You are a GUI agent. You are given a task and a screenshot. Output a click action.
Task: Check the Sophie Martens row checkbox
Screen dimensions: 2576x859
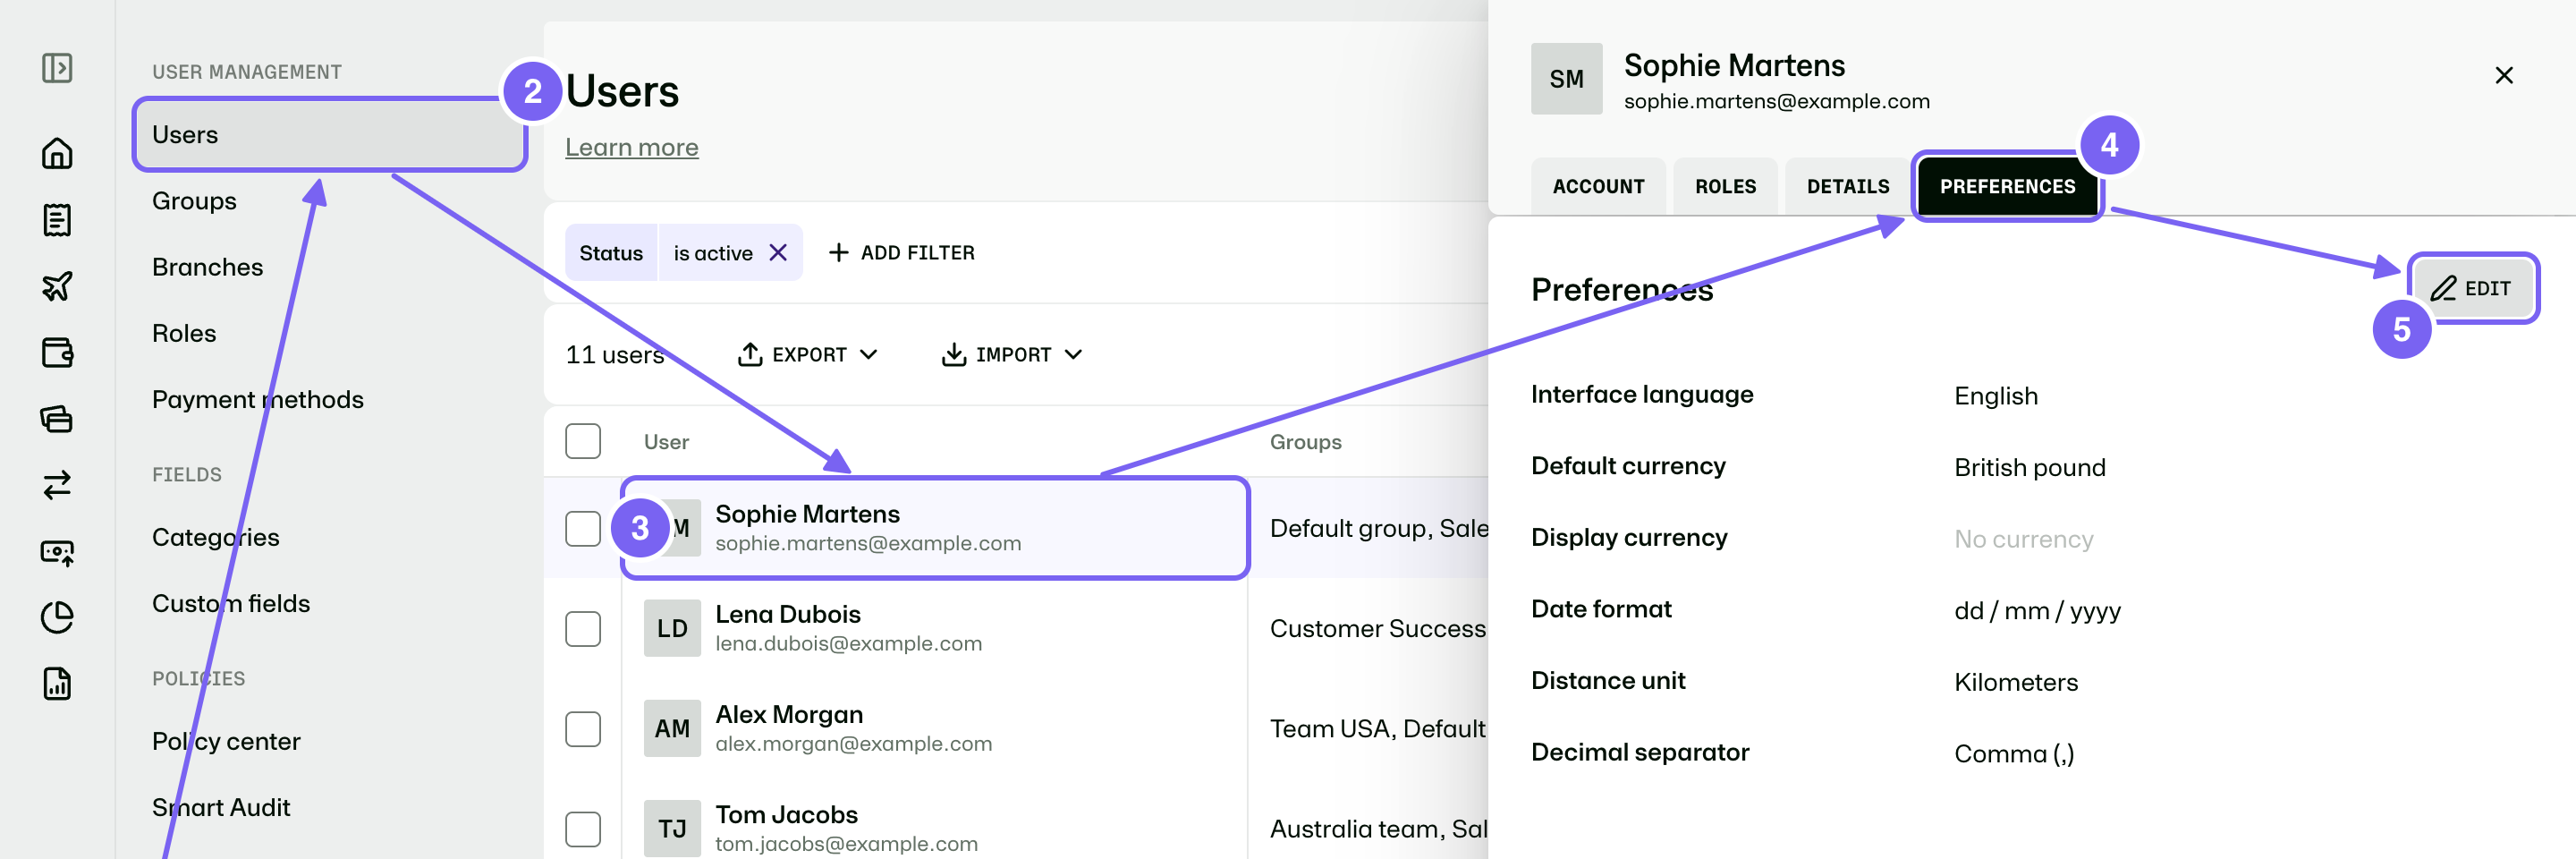pos(583,528)
